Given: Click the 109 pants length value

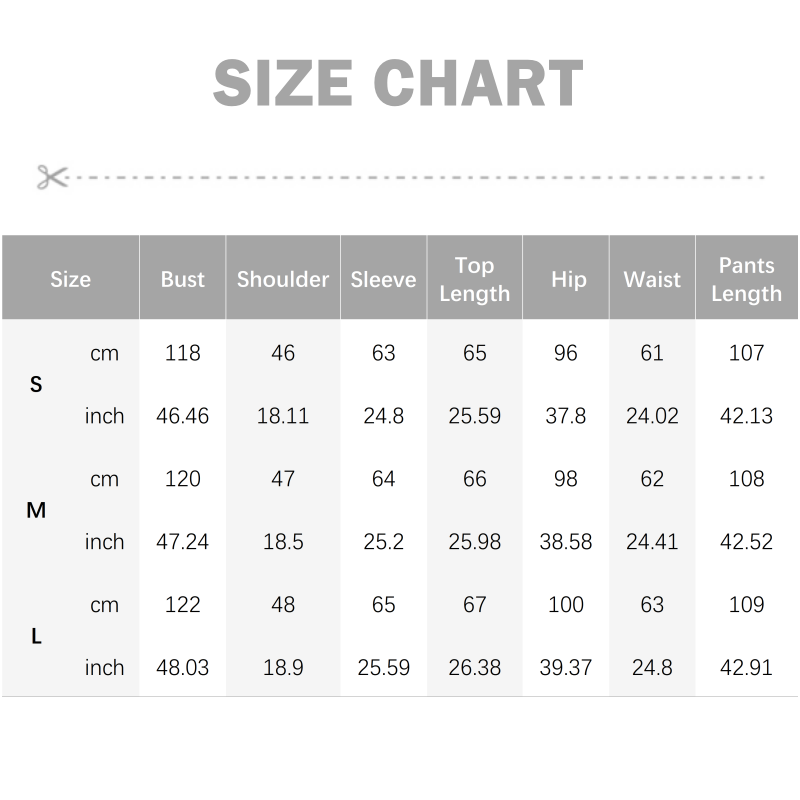Looking at the screenshot, I should [x=747, y=605].
